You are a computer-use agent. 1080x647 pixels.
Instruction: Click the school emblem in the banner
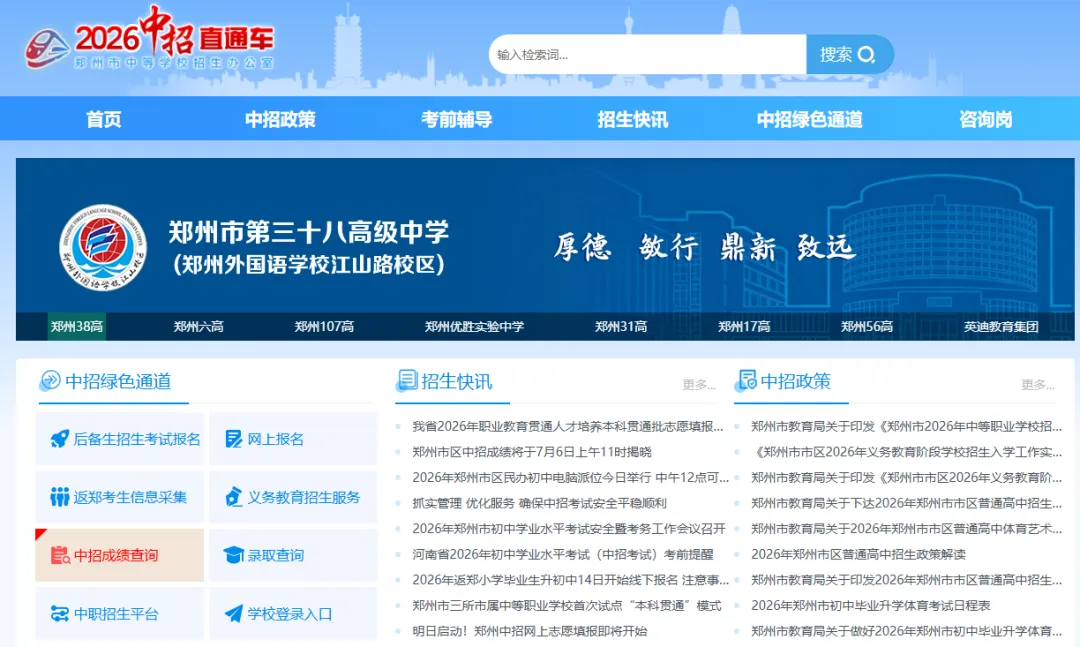103,247
